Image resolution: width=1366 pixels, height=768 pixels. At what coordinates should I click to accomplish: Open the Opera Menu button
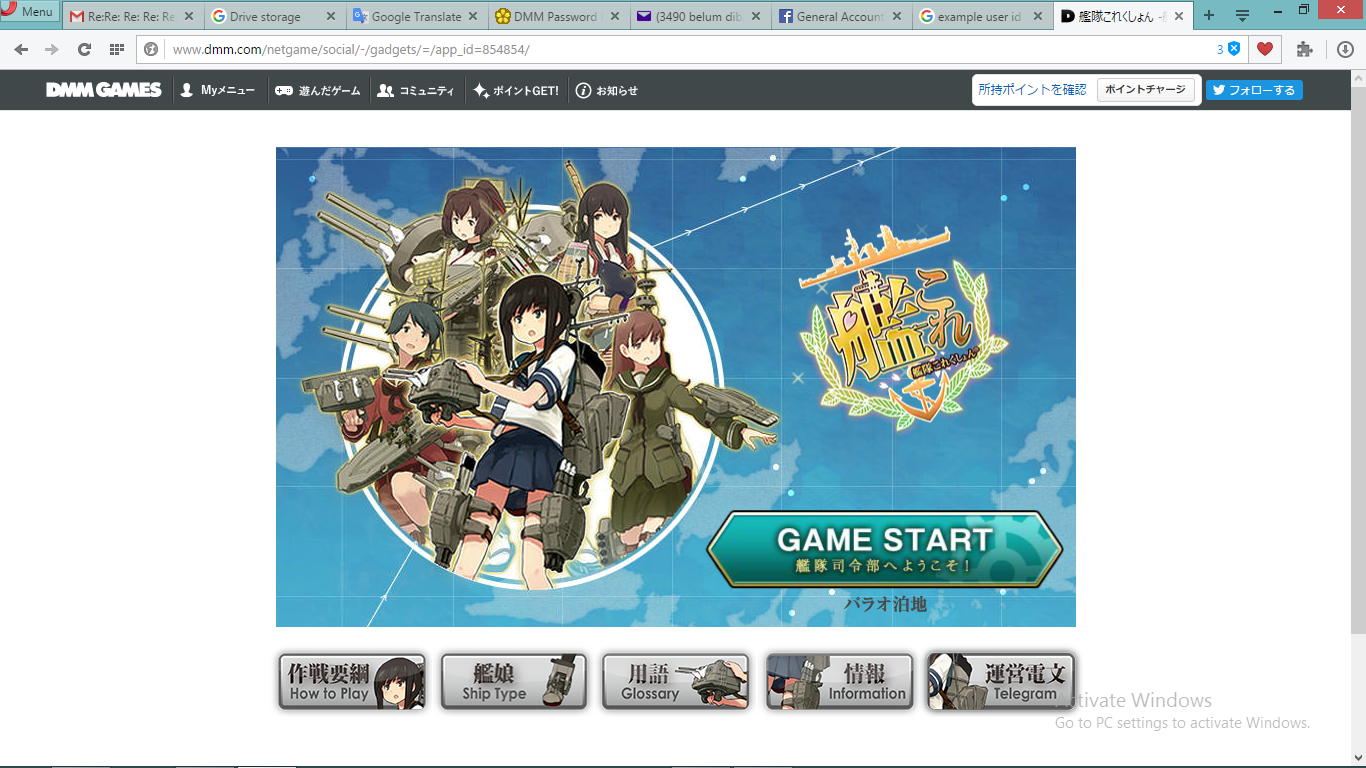(28, 12)
